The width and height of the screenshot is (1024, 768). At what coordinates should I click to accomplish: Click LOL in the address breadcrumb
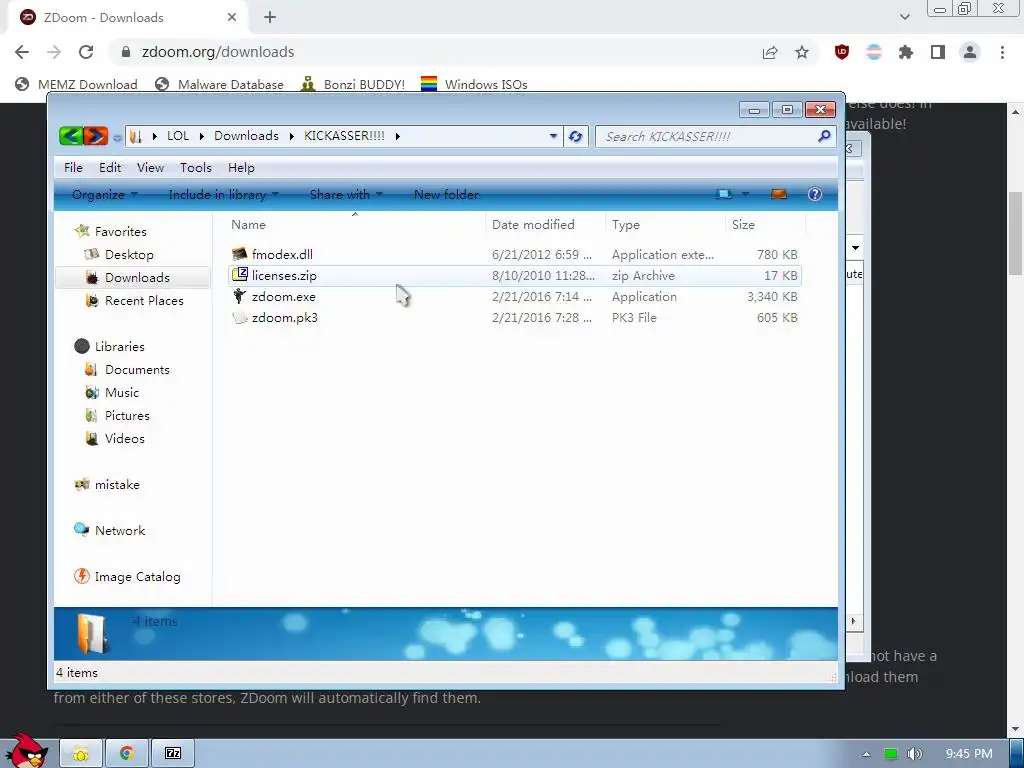(178, 136)
